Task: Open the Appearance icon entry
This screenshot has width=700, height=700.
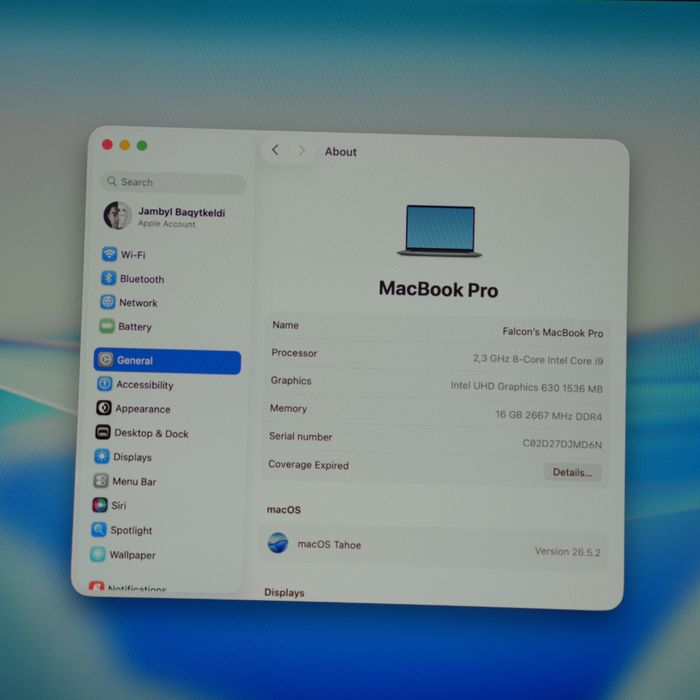Action: coord(104,408)
